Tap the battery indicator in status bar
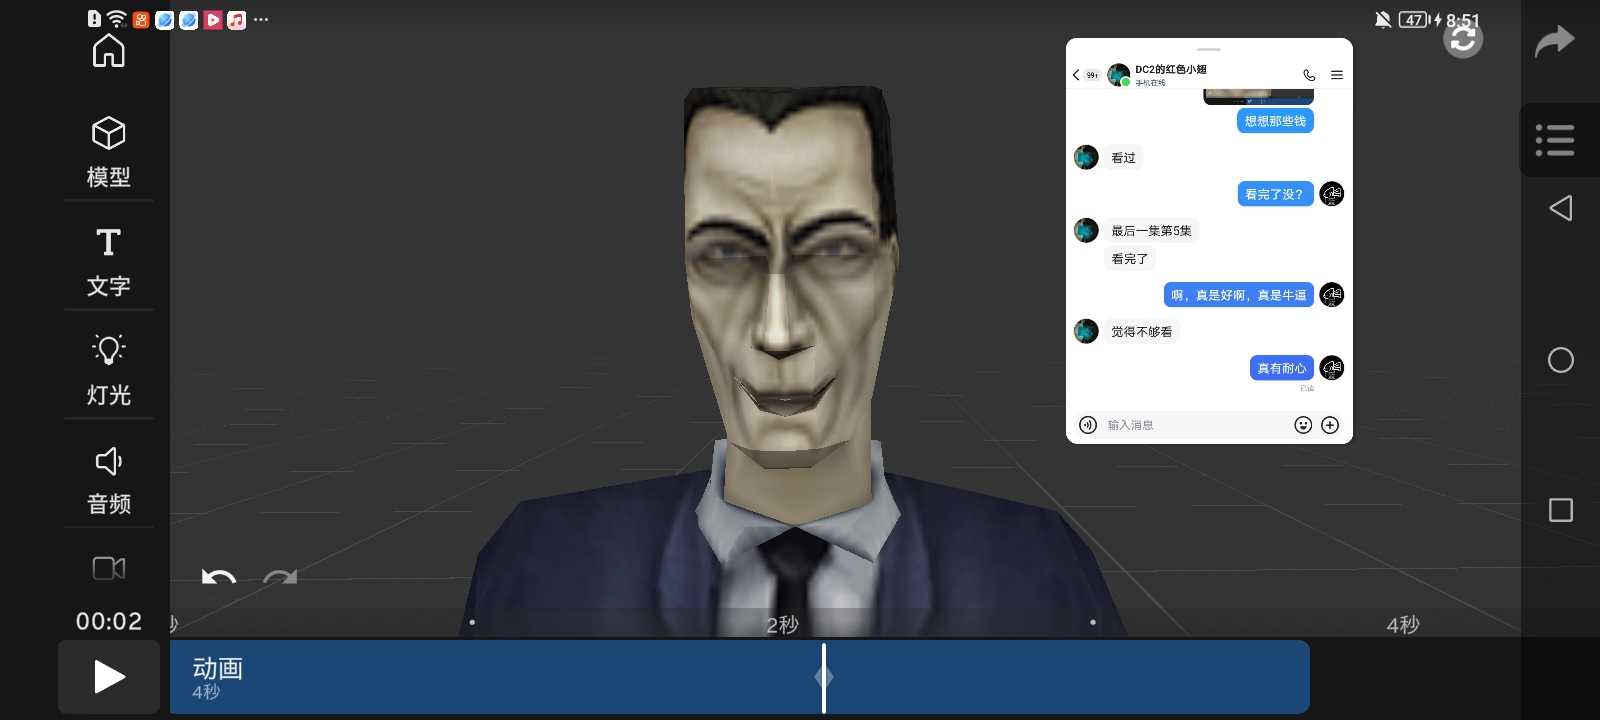Viewport: 1600px width, 720px height. pos(1413,19)
